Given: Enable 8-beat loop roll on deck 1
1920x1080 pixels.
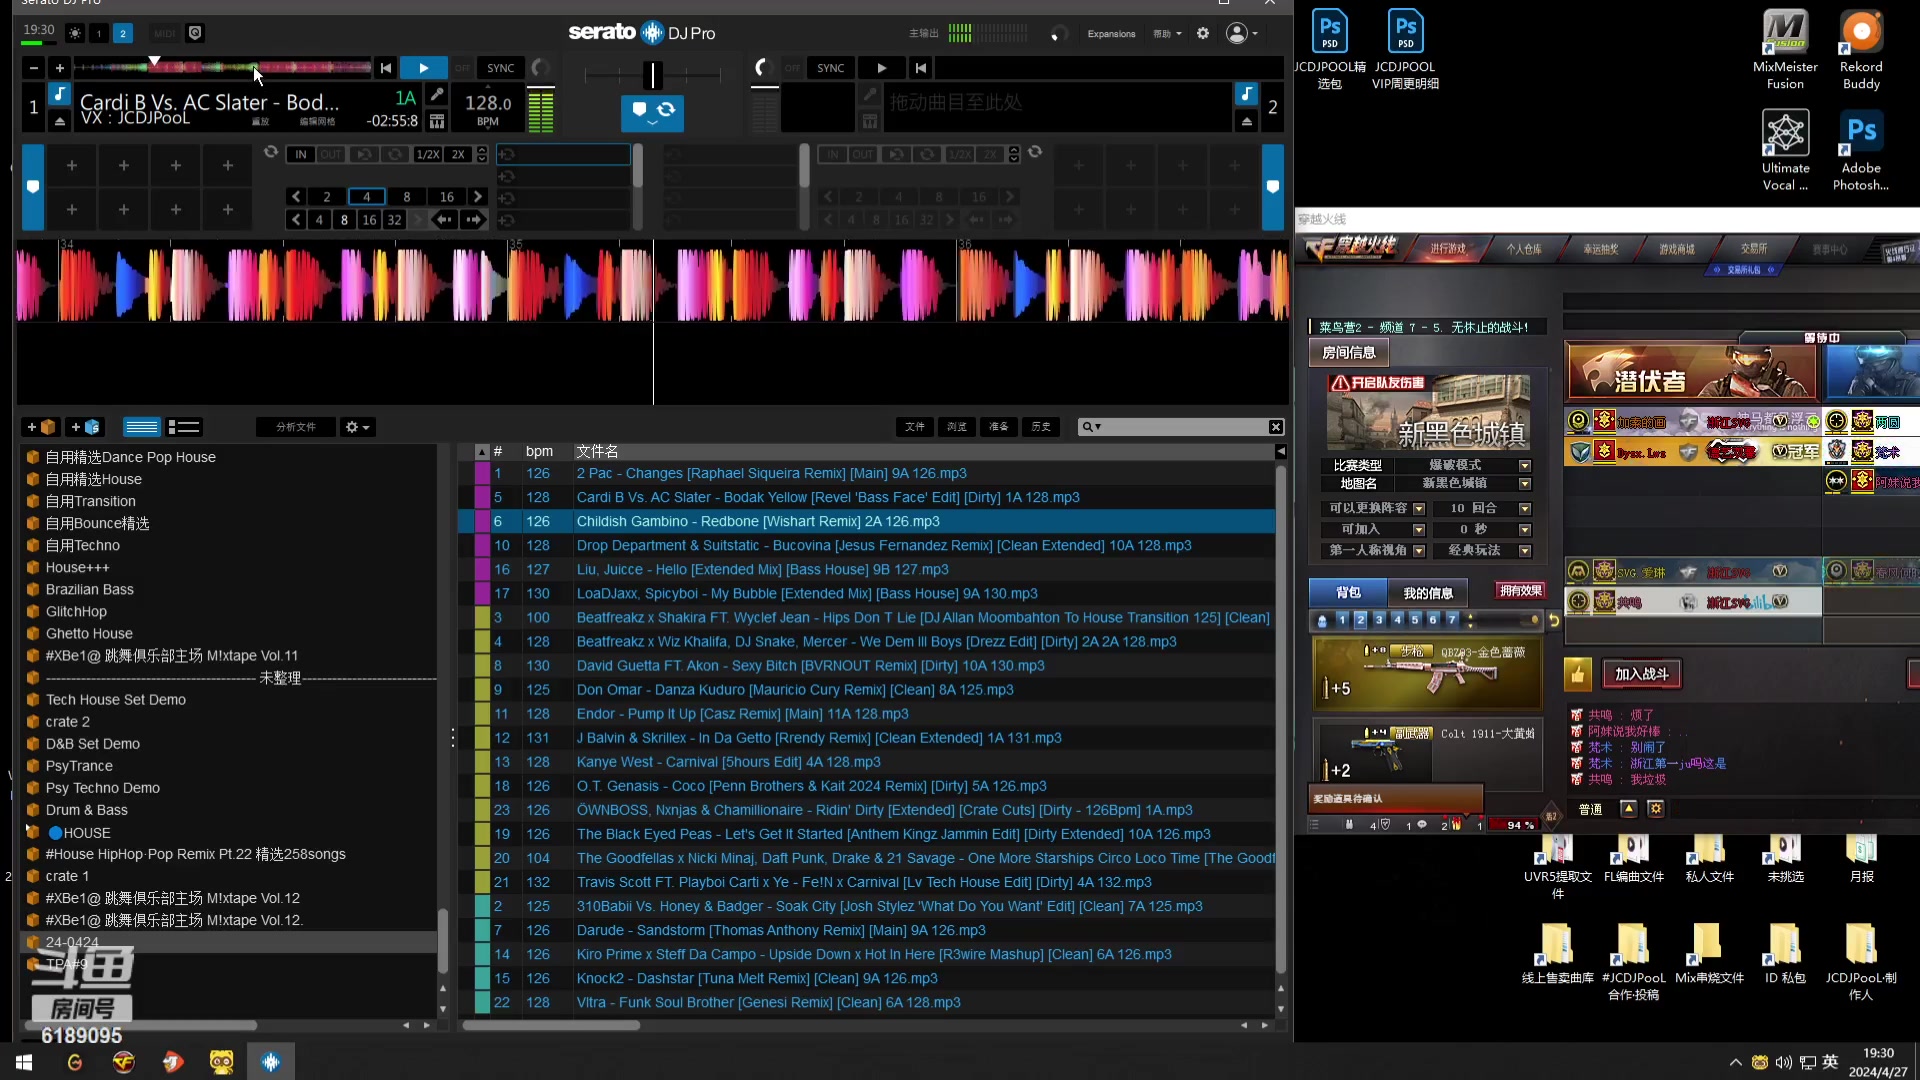Looking at the screenshot, I should (x=344, y=220).
